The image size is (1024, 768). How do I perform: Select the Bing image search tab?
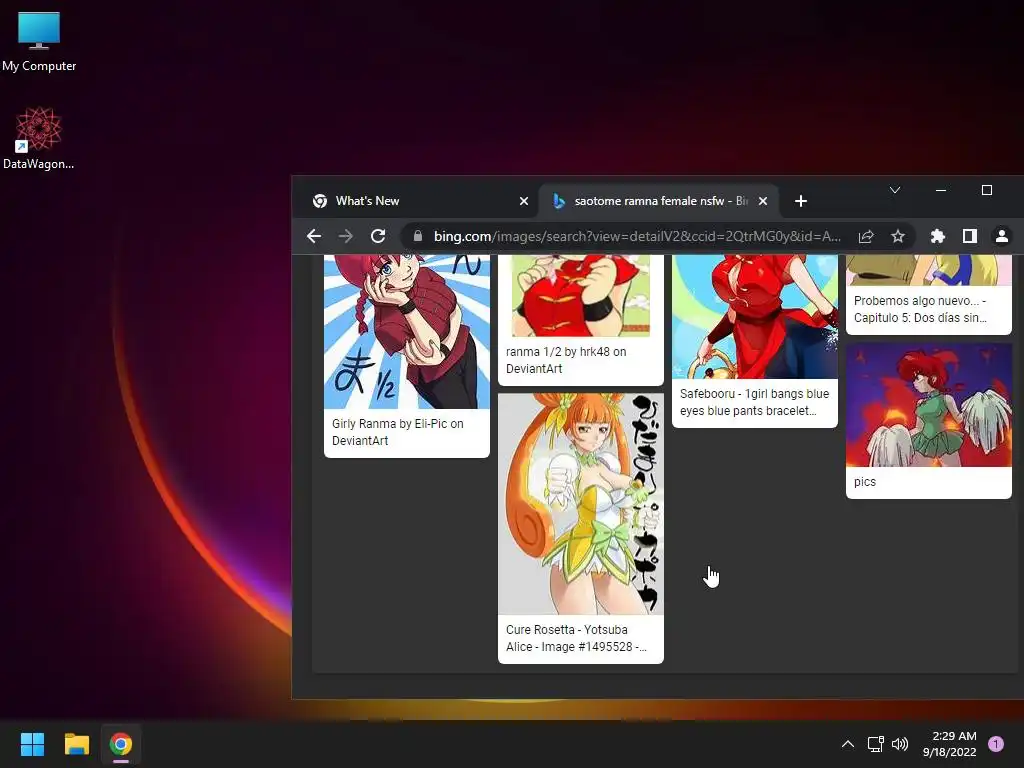coord(658,201)
